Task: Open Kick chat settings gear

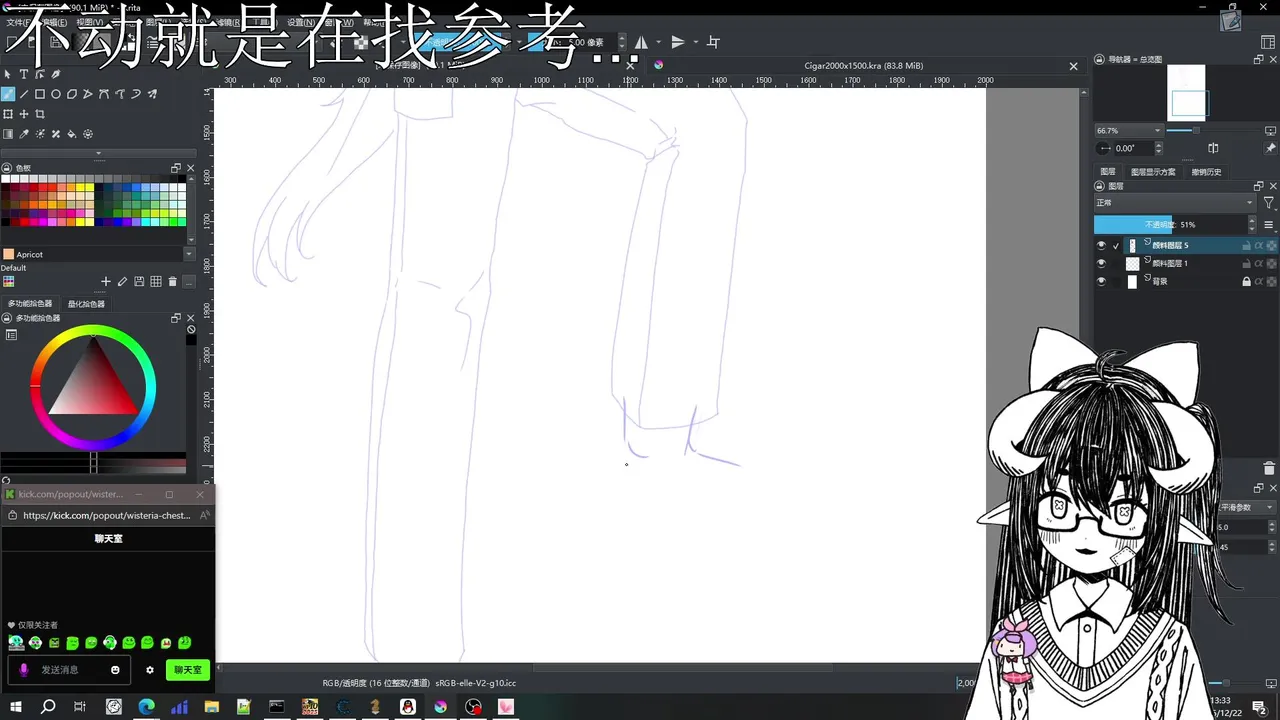Action: point(150,670)
